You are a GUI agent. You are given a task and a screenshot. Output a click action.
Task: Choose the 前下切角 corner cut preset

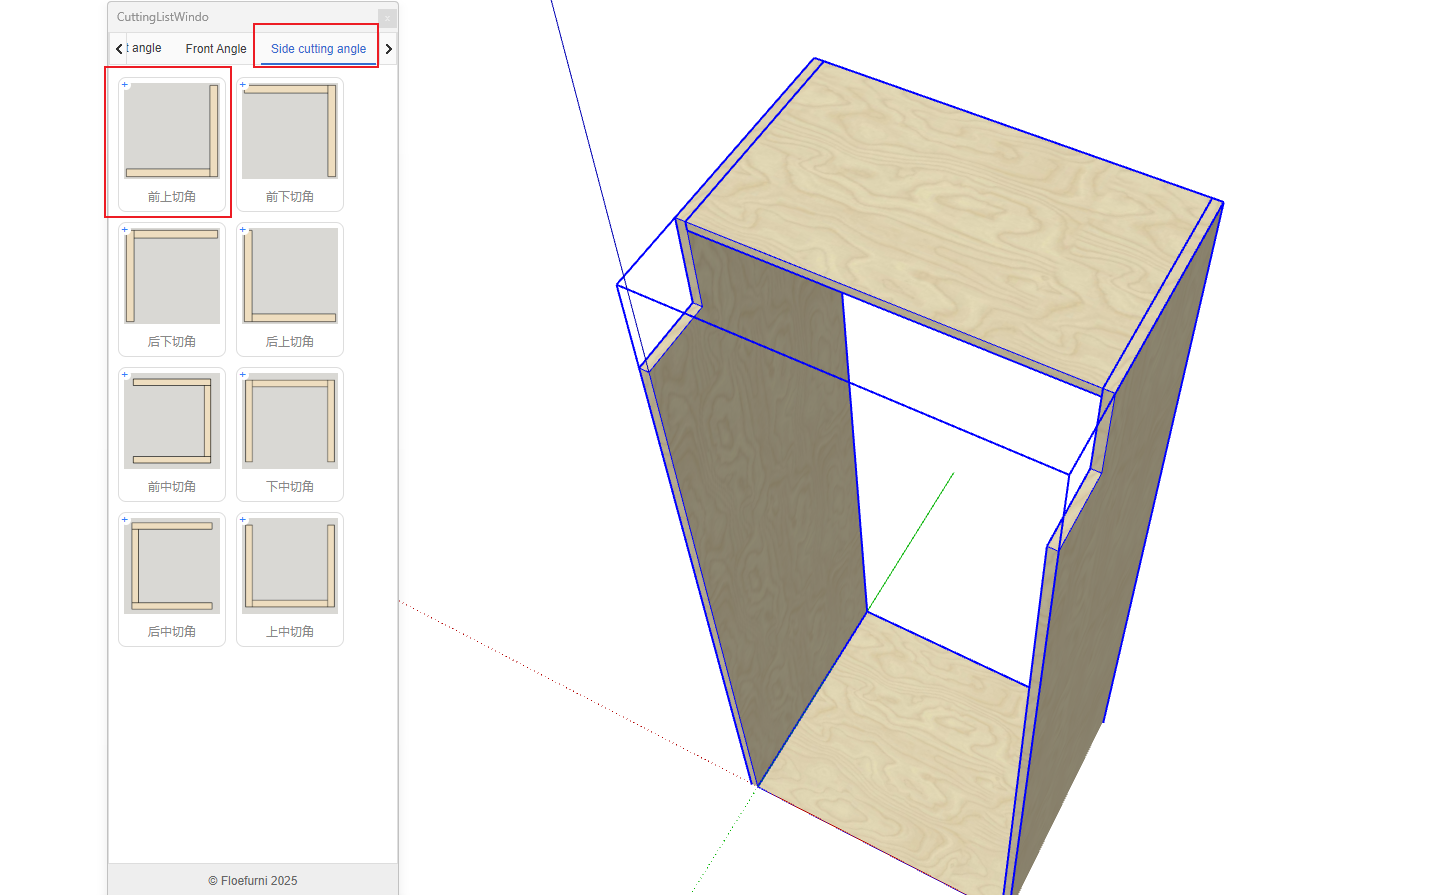pyautogui.click(x=290, y=132)
